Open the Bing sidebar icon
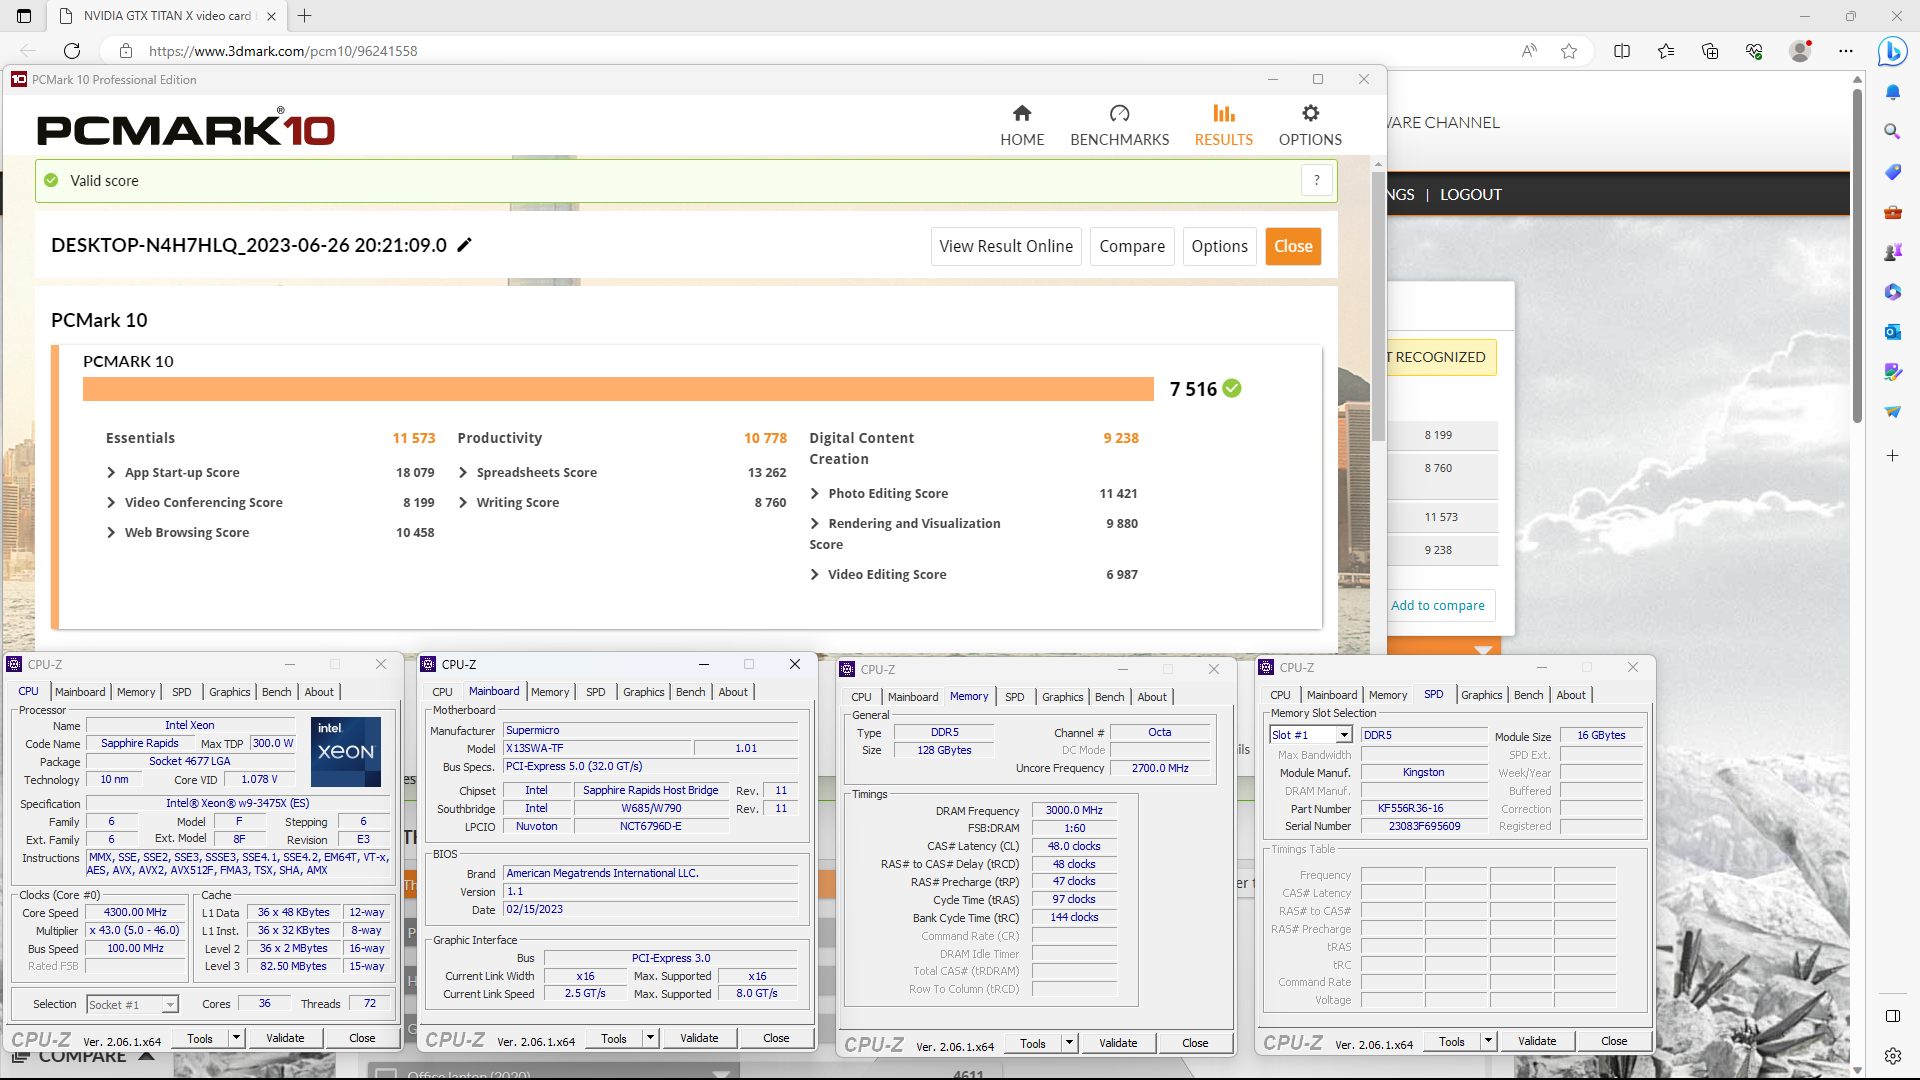 tap(1892, 51)
